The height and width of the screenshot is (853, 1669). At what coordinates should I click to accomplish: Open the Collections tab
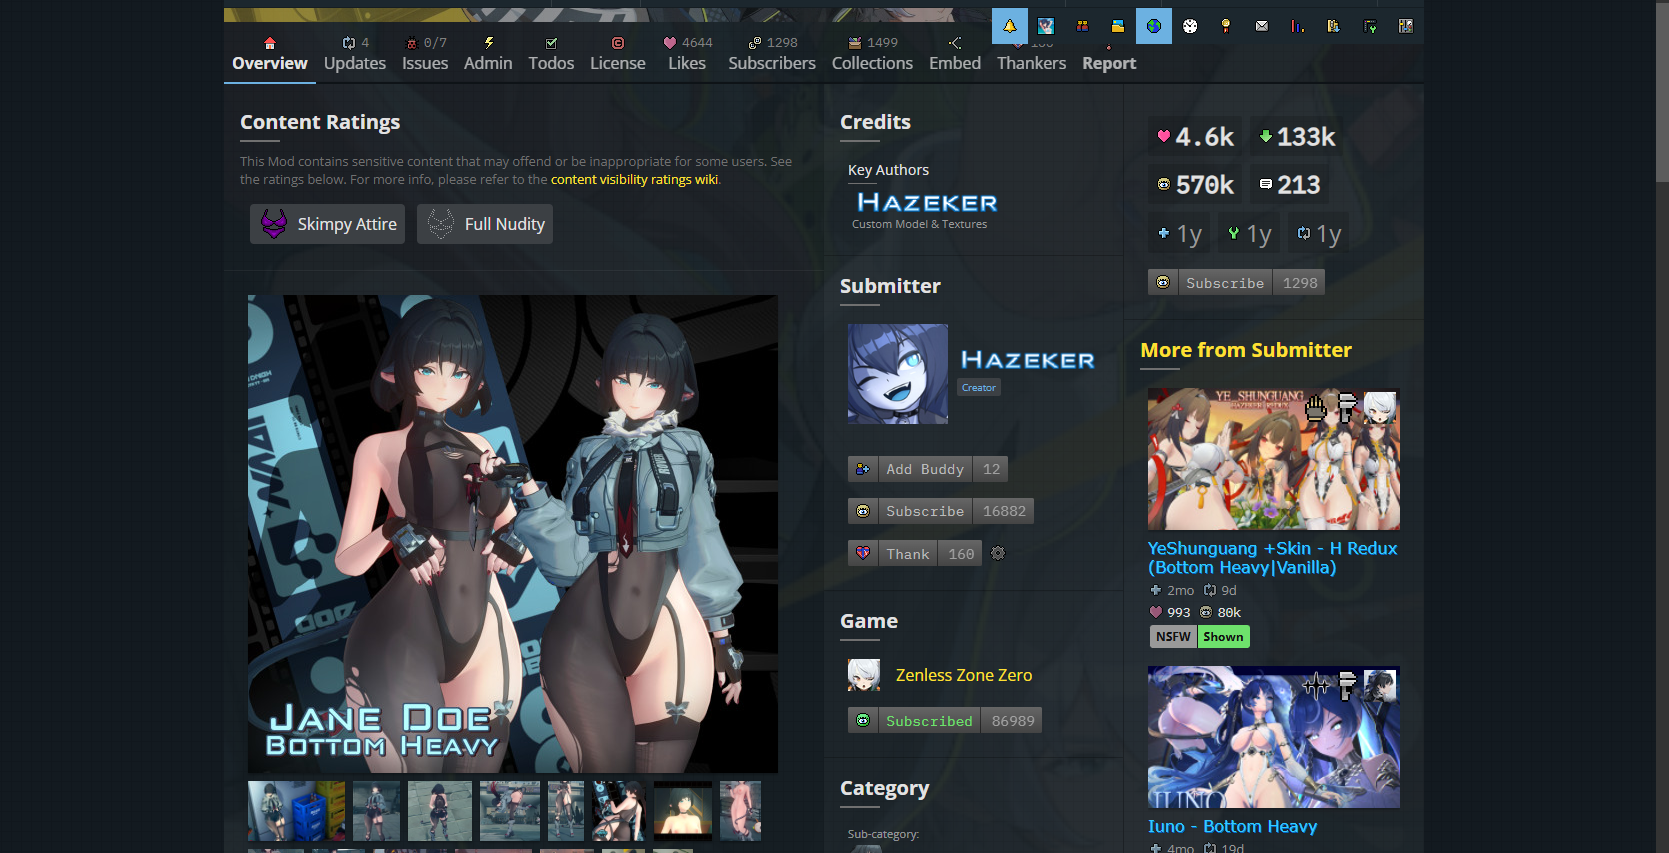872,54
